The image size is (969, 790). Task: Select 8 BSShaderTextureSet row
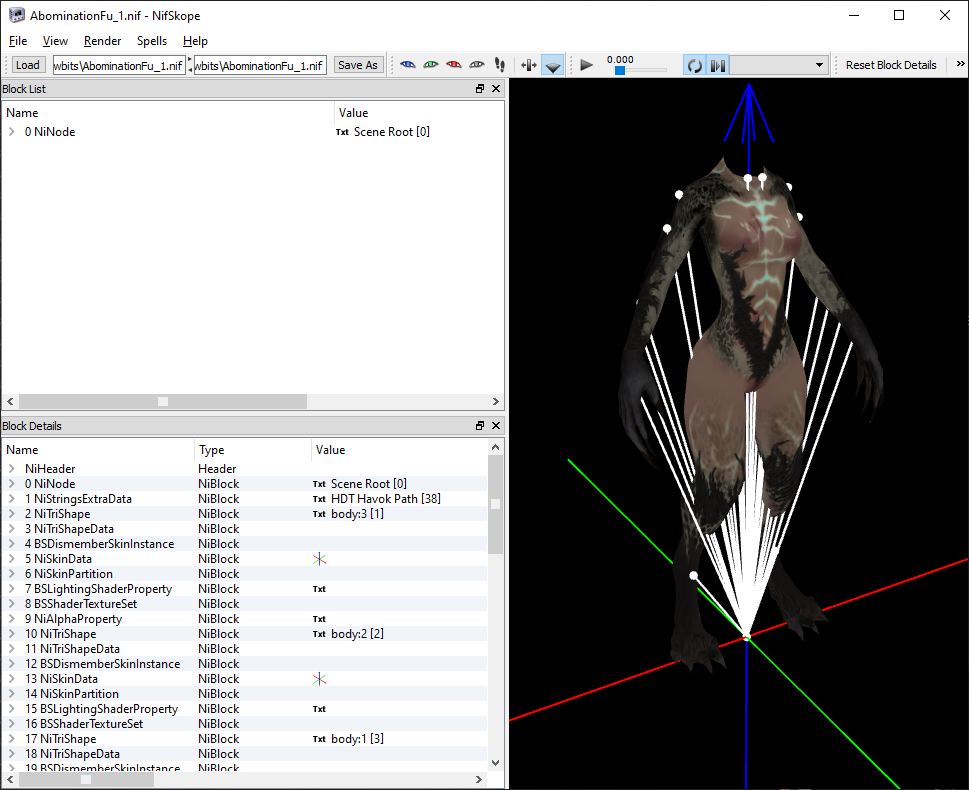(x=81, y=604)
